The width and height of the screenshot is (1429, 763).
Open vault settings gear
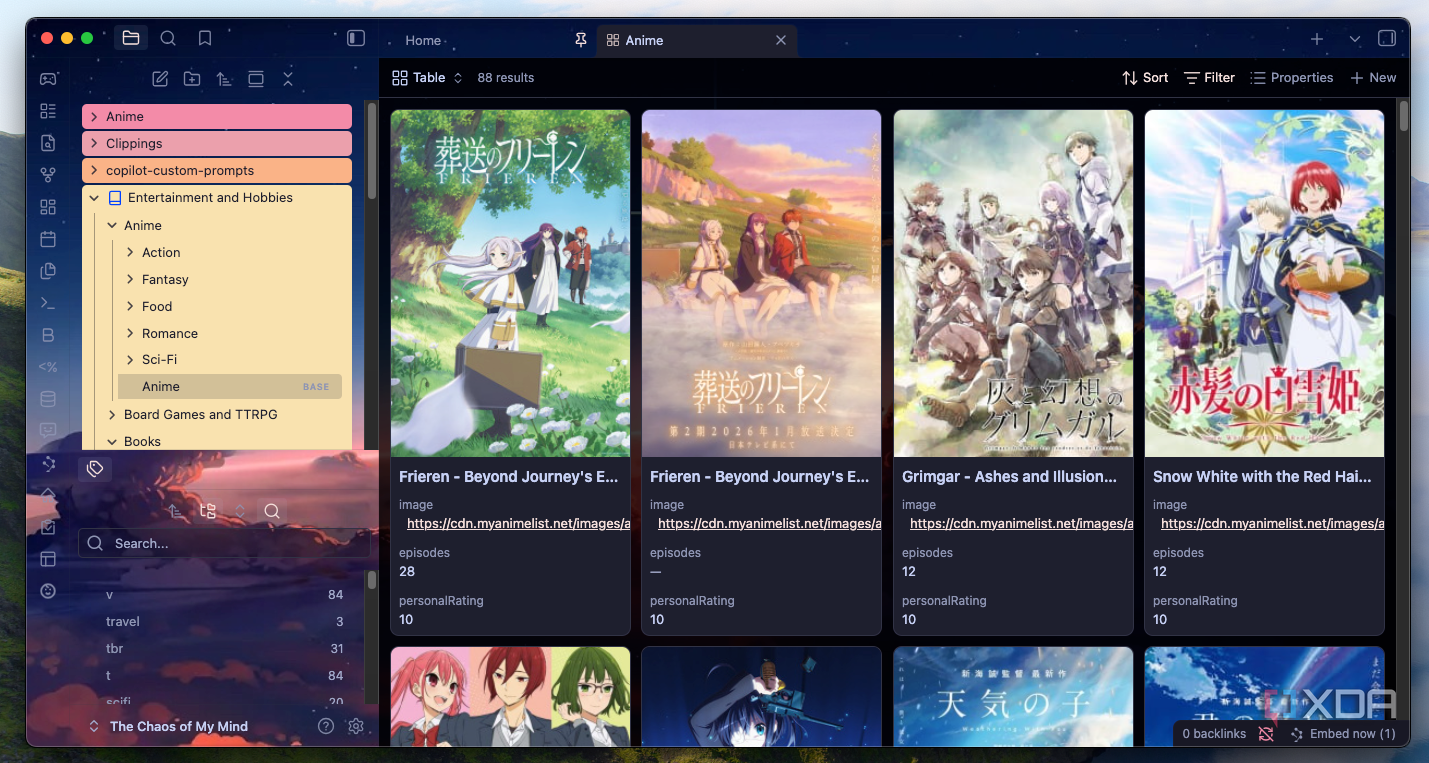click(x=356, y=727)
